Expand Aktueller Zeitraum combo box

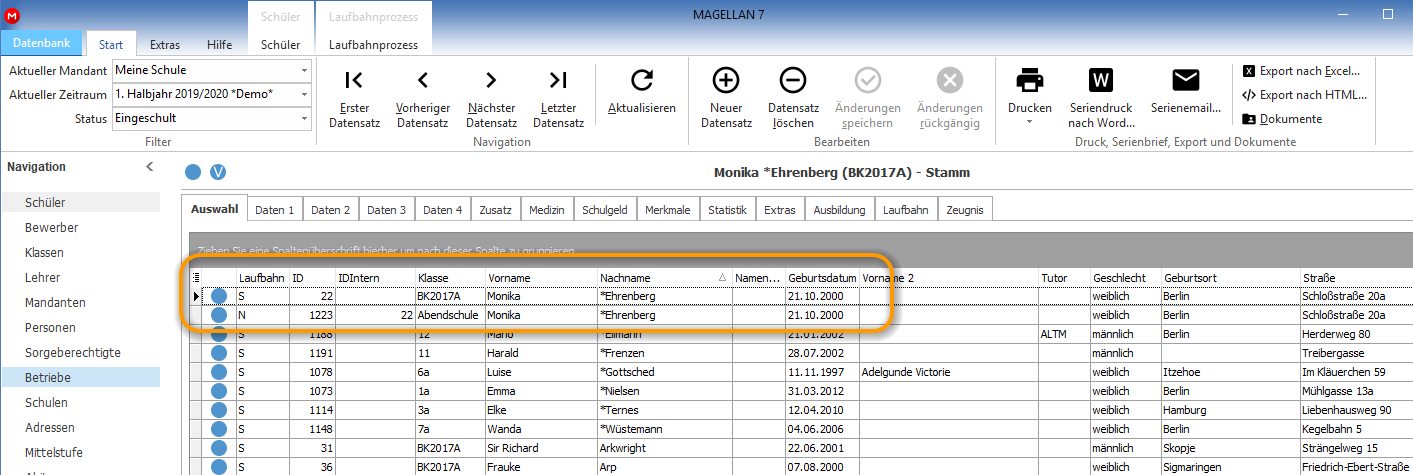(304, 94)
